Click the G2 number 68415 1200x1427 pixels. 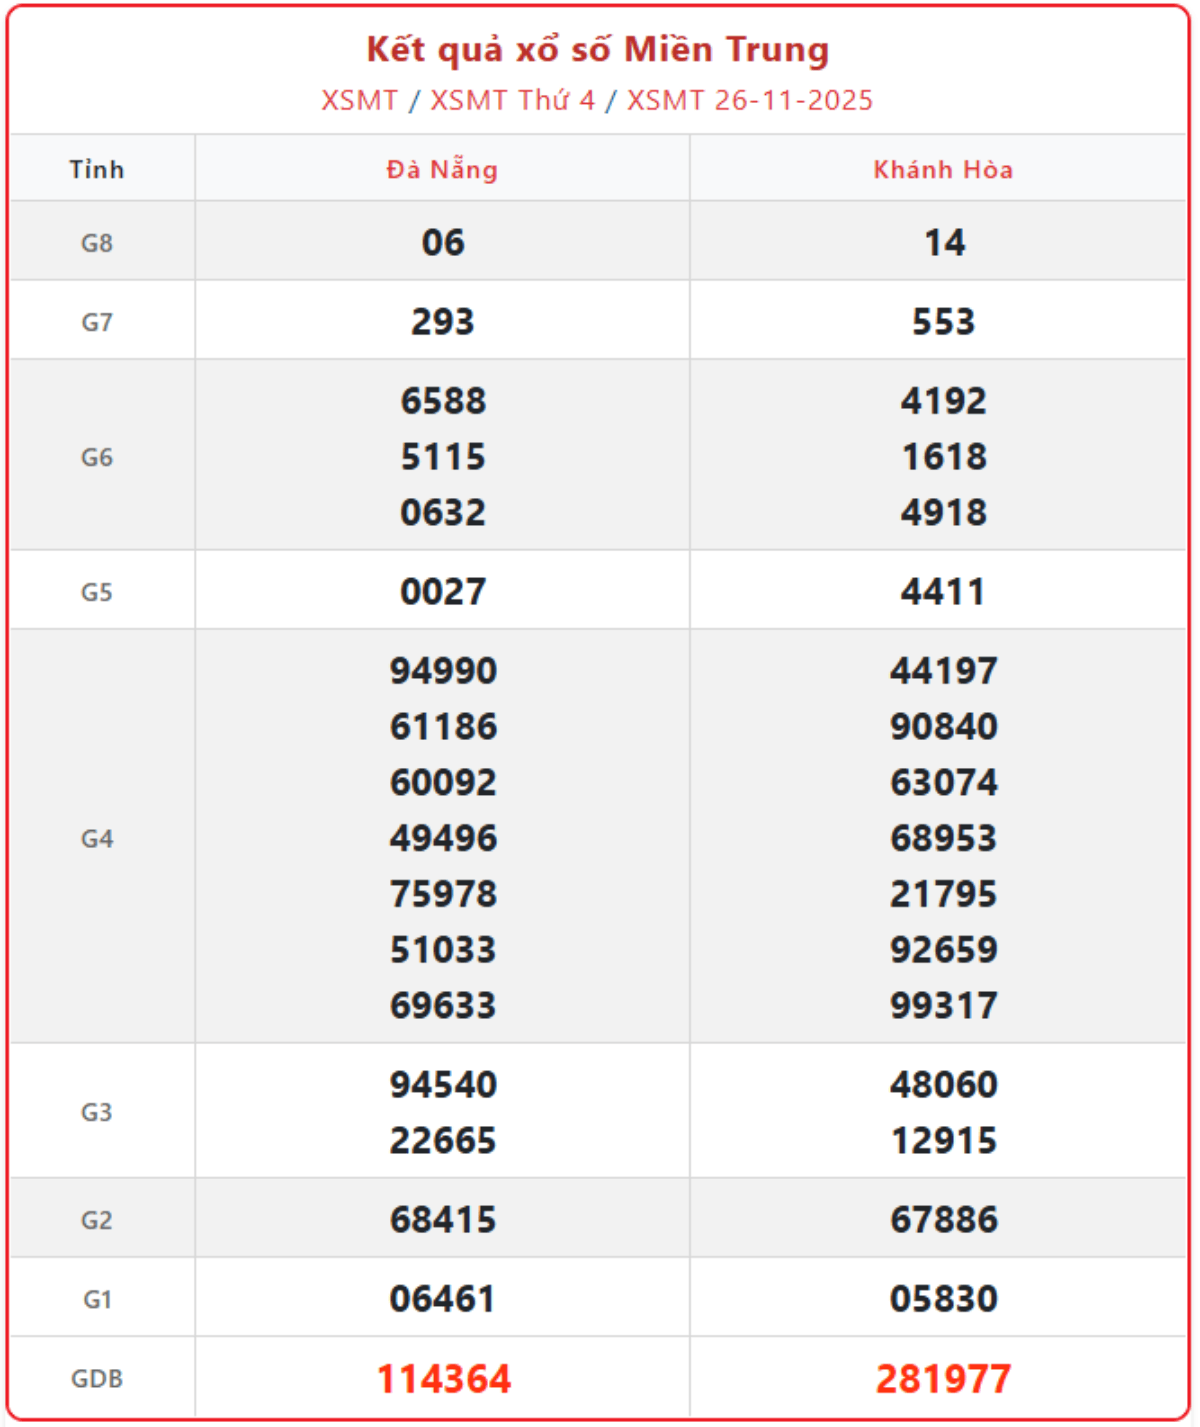point(443,1219)
